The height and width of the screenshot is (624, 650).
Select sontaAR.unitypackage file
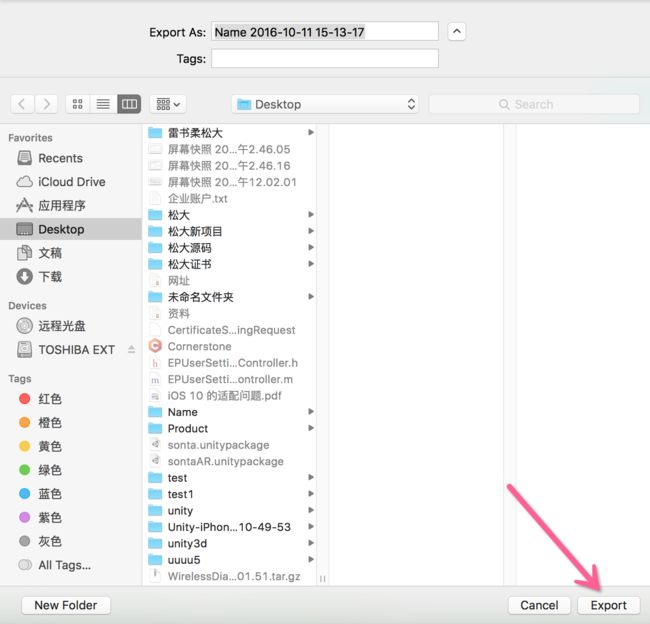point(231,461)
